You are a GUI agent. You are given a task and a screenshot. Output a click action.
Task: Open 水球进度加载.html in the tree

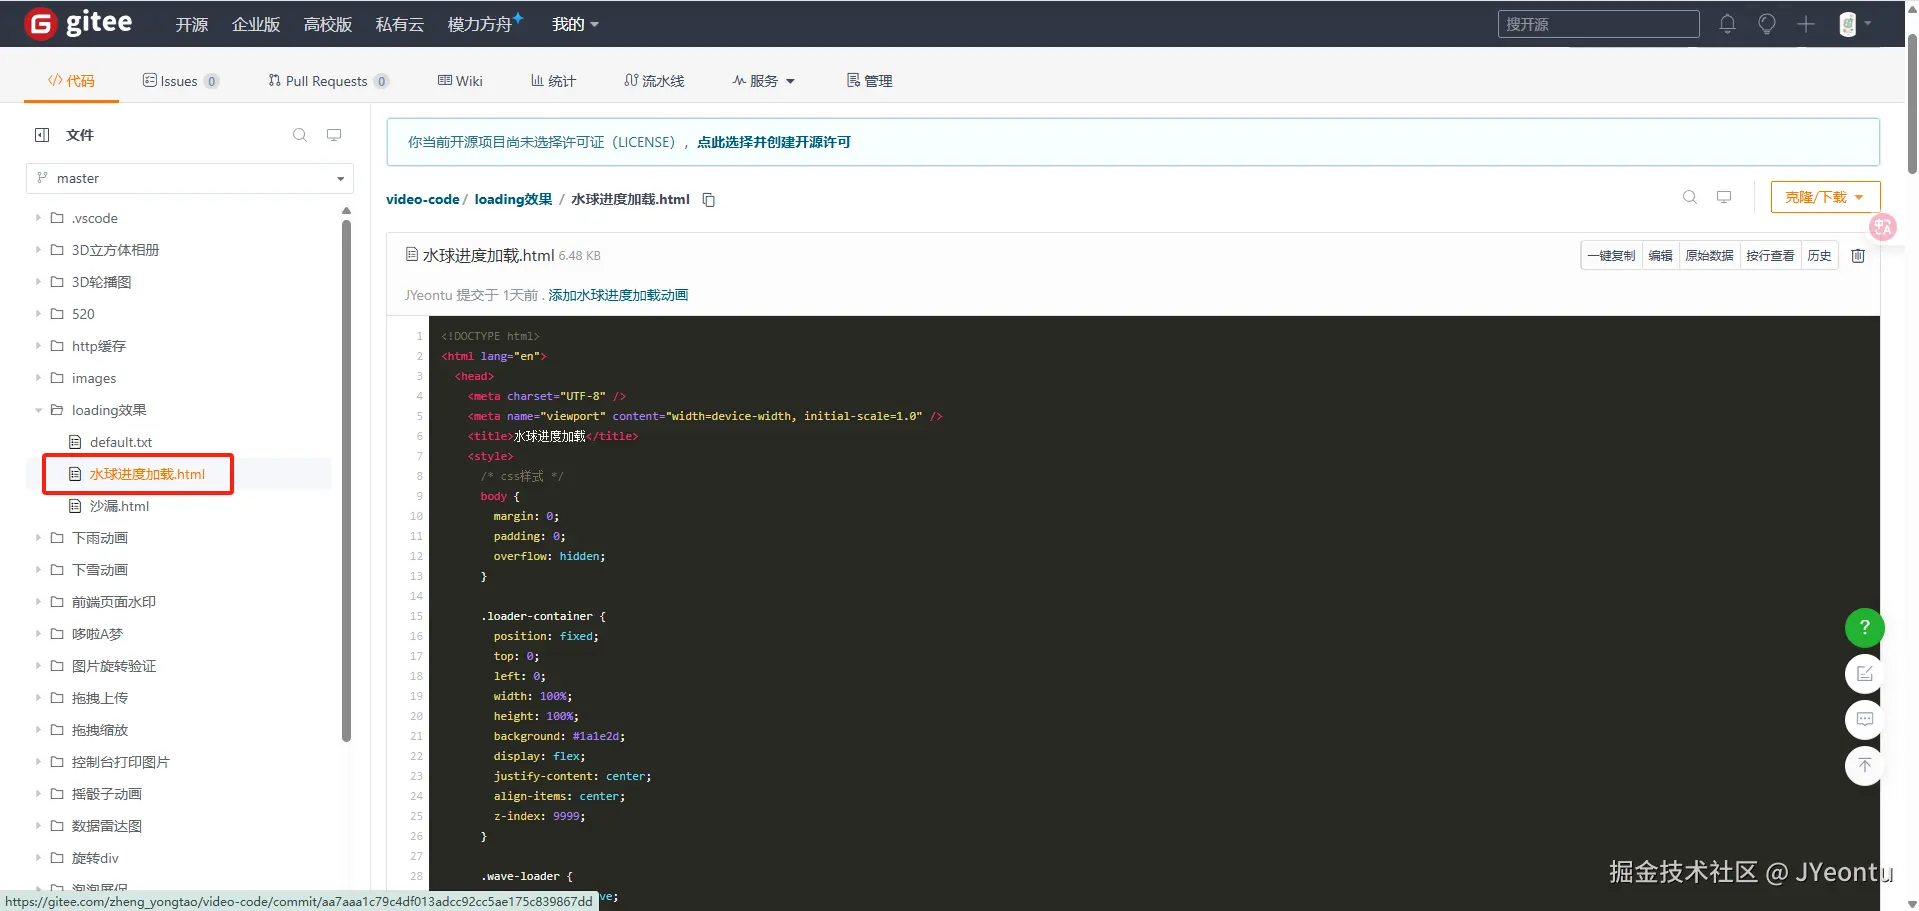(147, 474)
